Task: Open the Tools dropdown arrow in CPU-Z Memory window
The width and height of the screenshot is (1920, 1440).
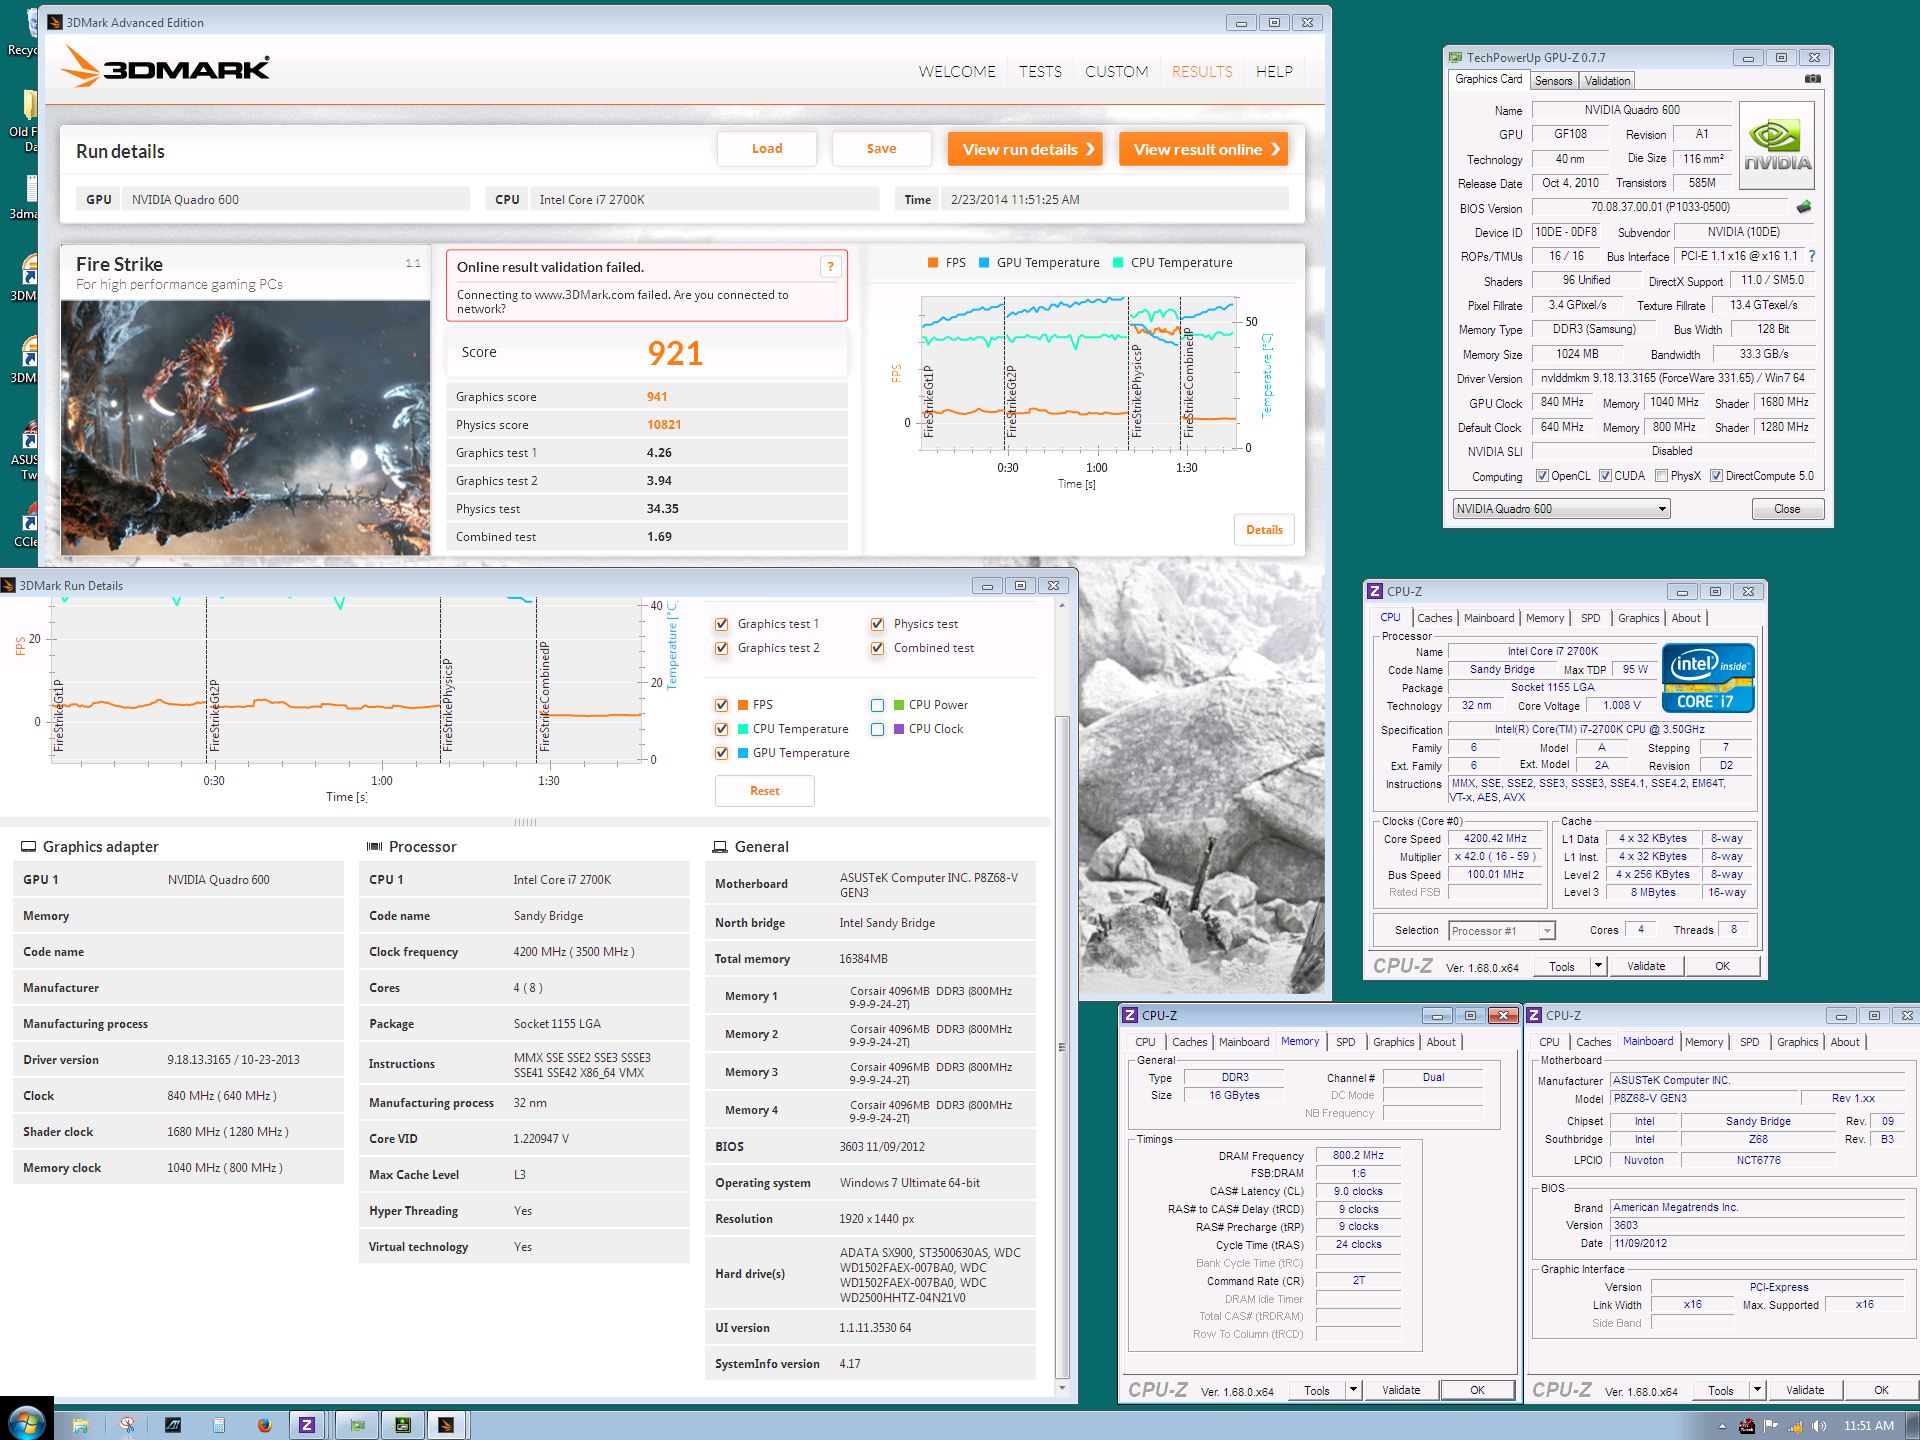Action: point(1353,1390)
